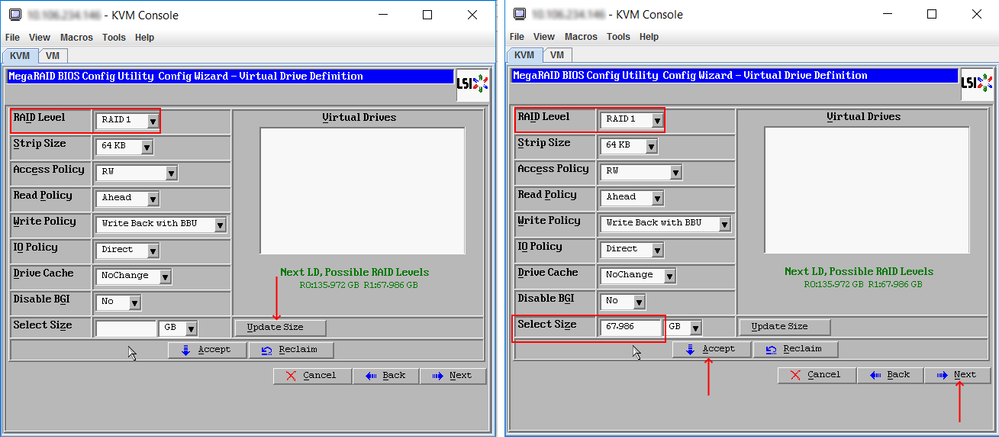
Task: Open Macros menu in right KVM Console
Action: pyautogui.click(x=581, y=37)
